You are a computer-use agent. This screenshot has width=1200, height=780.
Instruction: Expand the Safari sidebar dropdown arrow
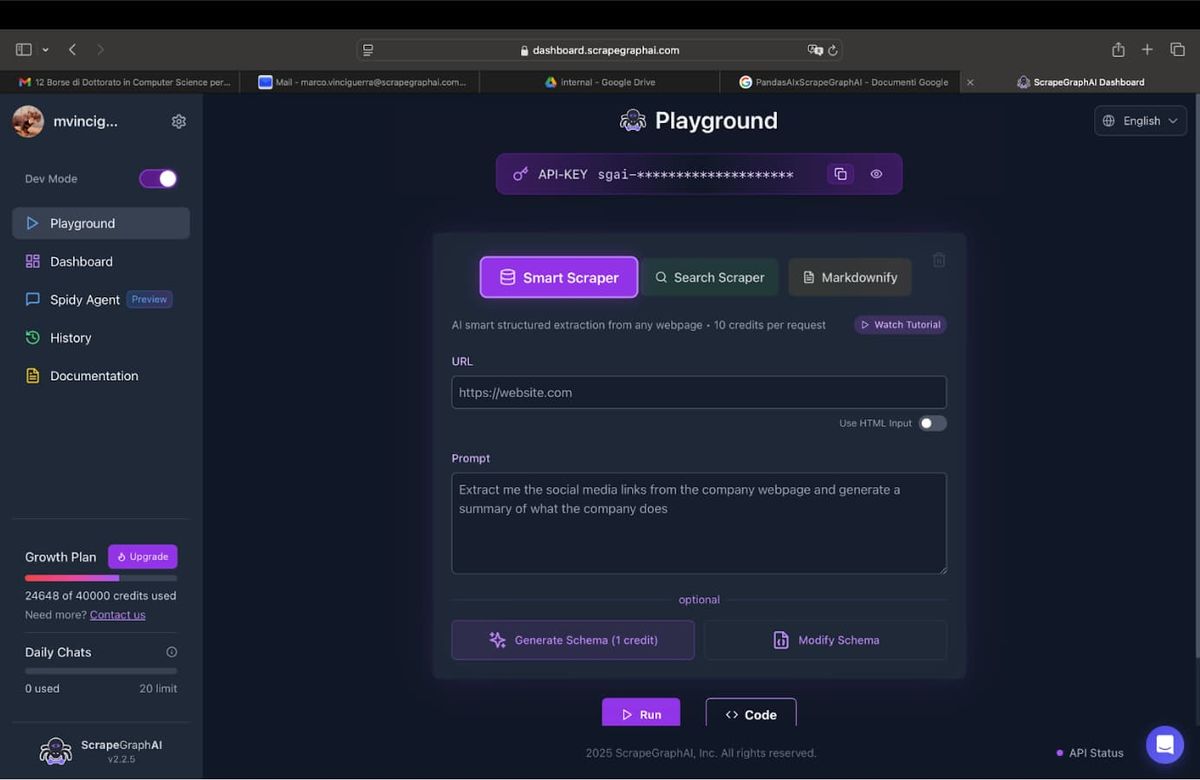(x=45, y=50)
